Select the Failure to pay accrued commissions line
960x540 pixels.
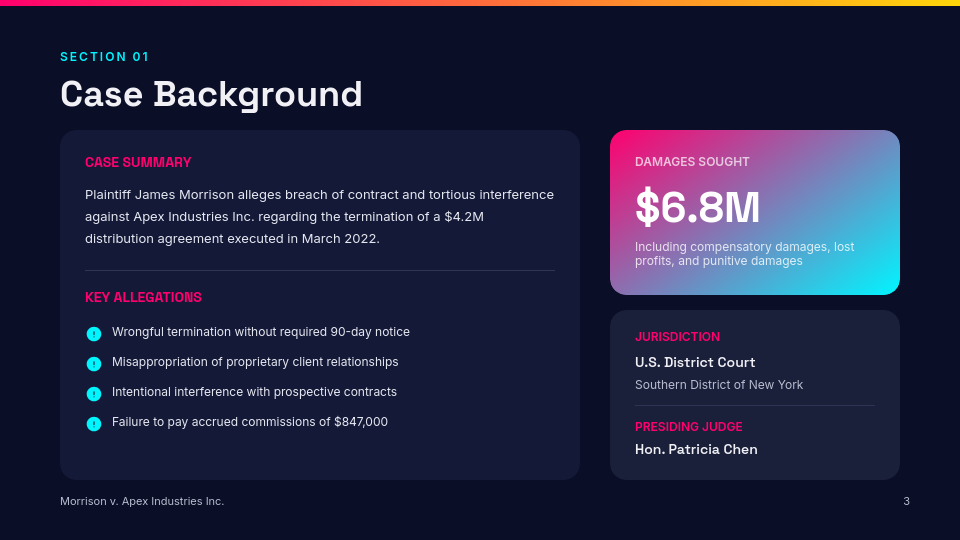[x=250, y=422]
